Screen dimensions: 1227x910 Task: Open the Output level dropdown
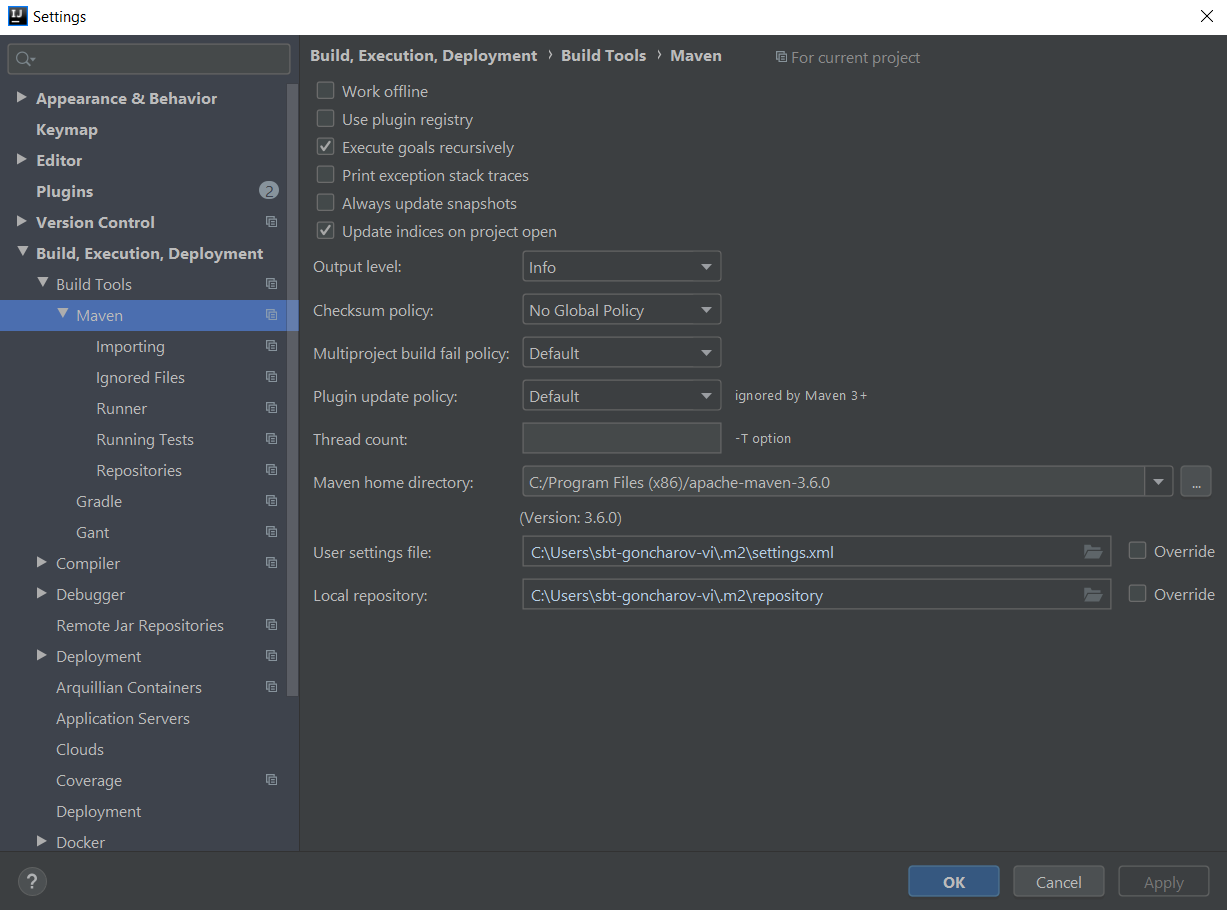(621, 267)
